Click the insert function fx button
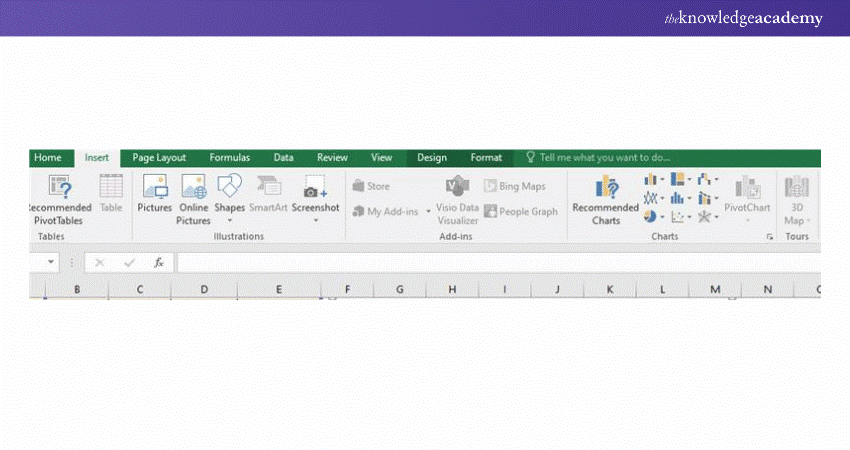This screenshot has height=450, width=850. tap(158, 262)
